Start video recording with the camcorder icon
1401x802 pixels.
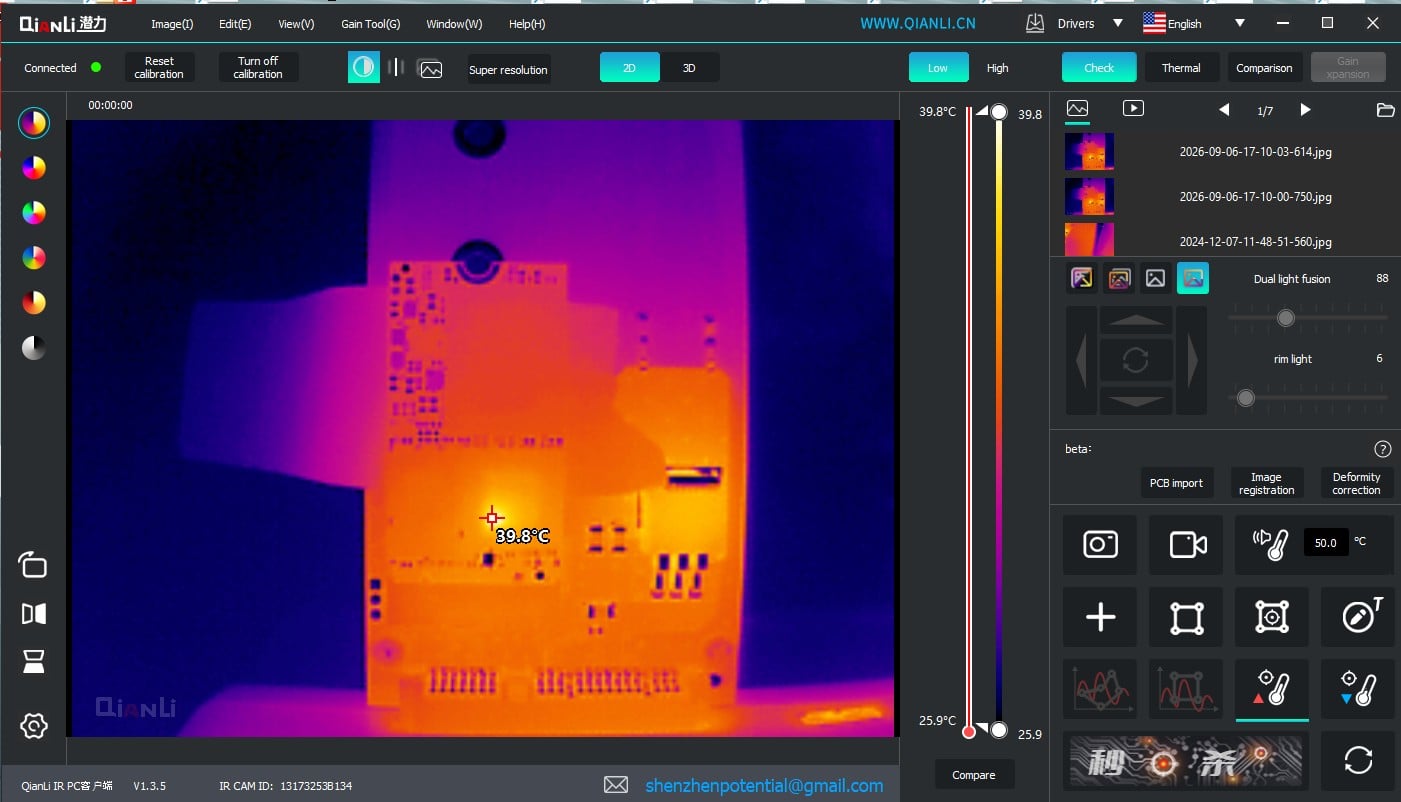[x=1187, y=545]
